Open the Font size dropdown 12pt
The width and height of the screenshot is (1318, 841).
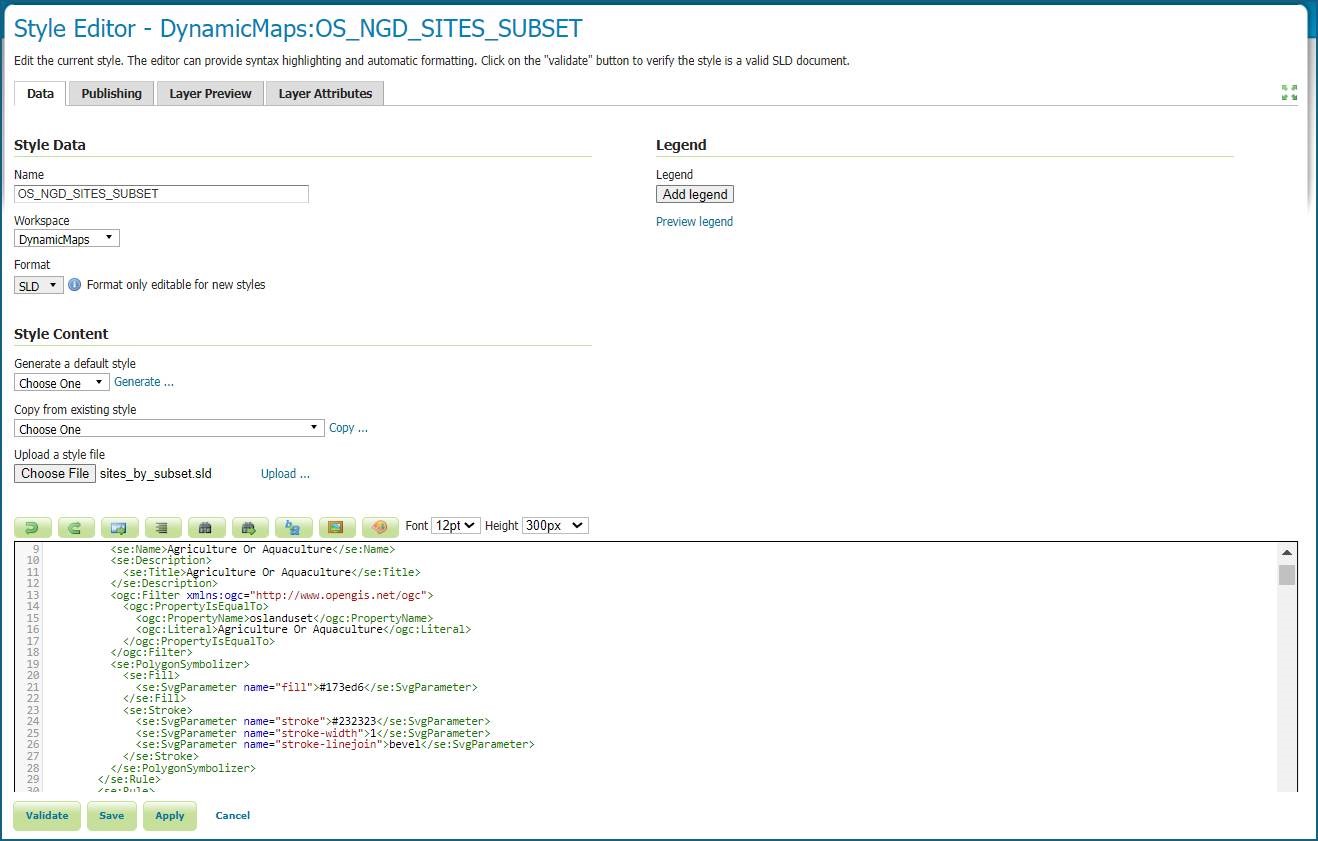pyautogui.click(x=457, y=525)
